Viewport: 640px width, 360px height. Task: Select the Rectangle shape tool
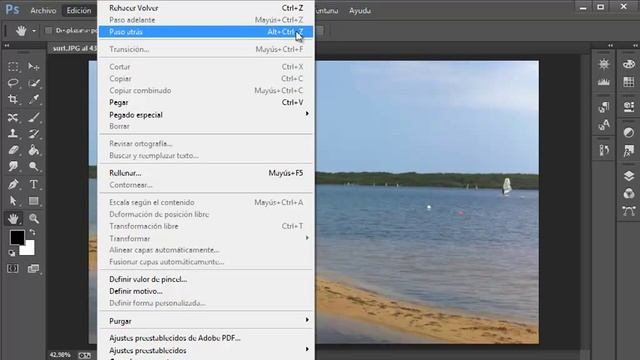[34, 200]
